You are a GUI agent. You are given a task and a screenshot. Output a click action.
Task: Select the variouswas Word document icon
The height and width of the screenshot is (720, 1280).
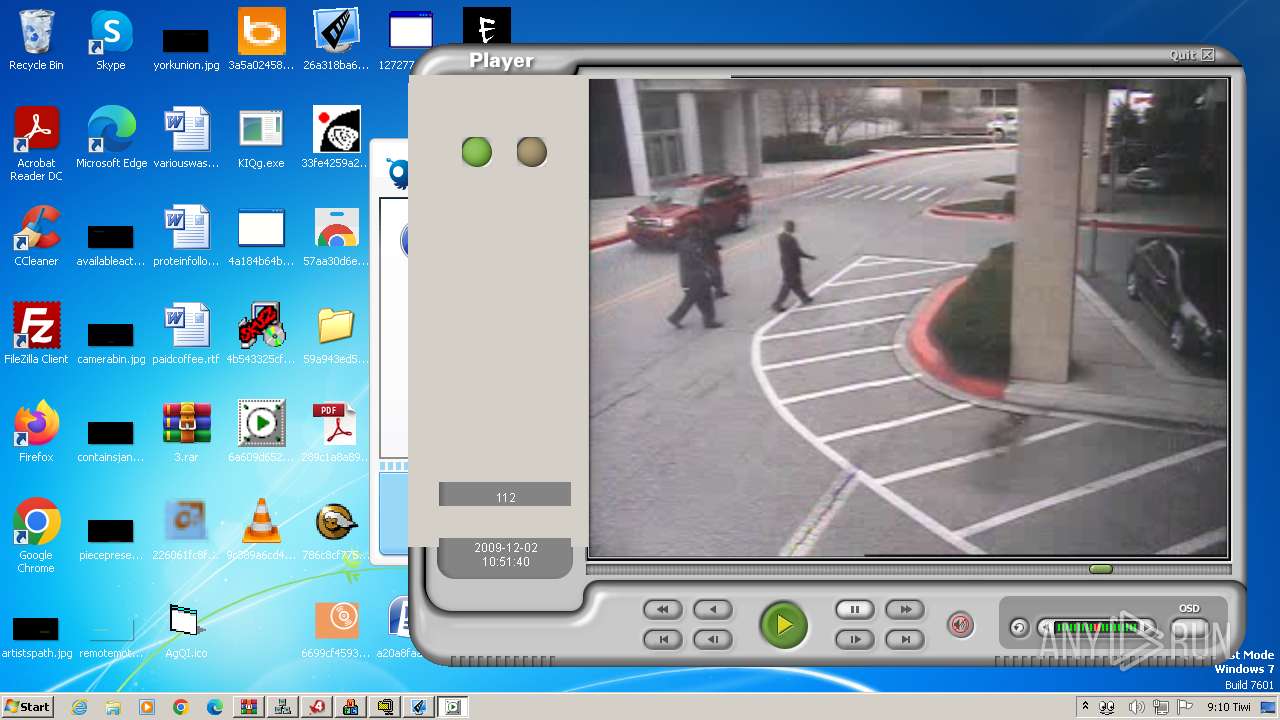(186, 138)
